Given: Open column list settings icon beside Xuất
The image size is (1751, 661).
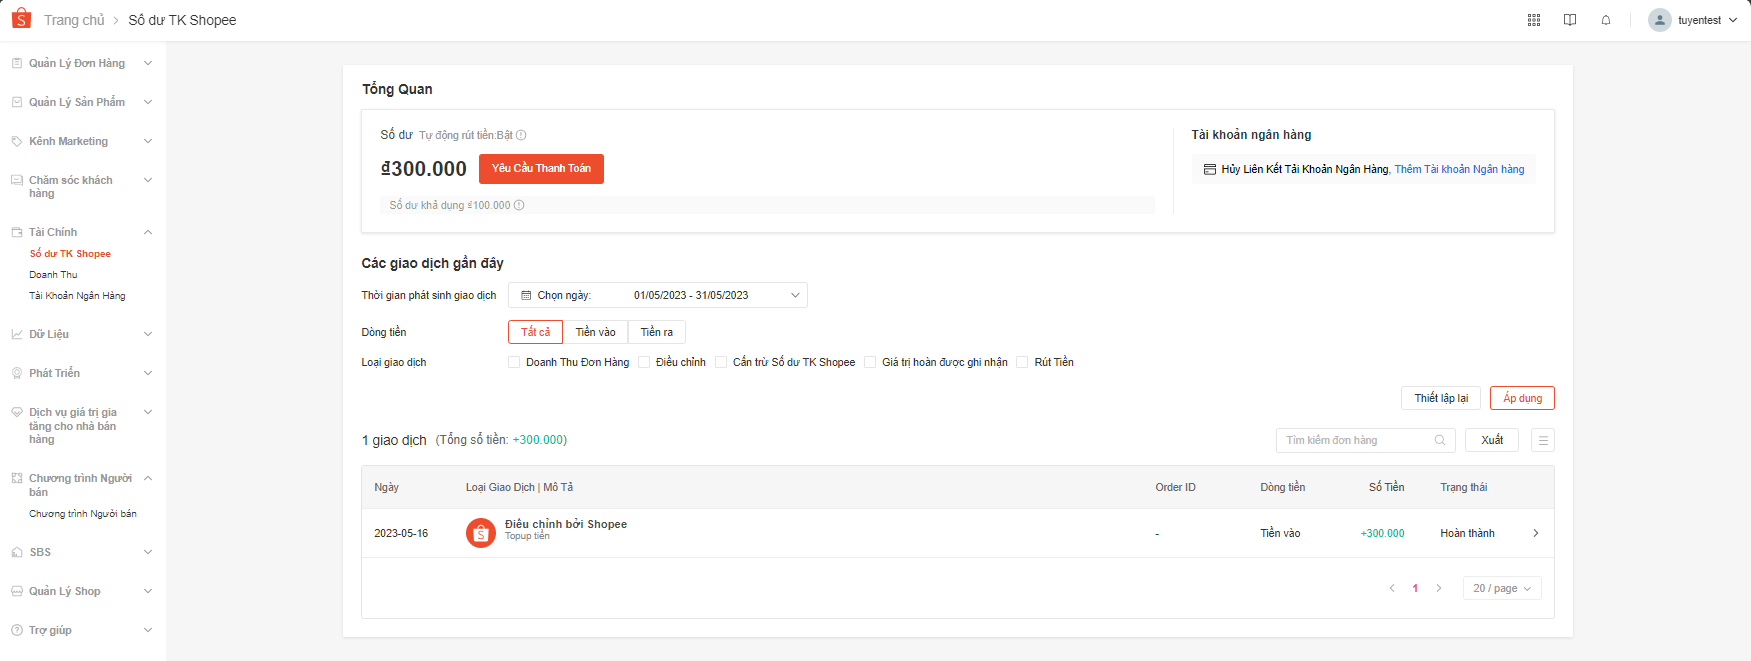Looking at the screenshot, I should coord(1542,440).
